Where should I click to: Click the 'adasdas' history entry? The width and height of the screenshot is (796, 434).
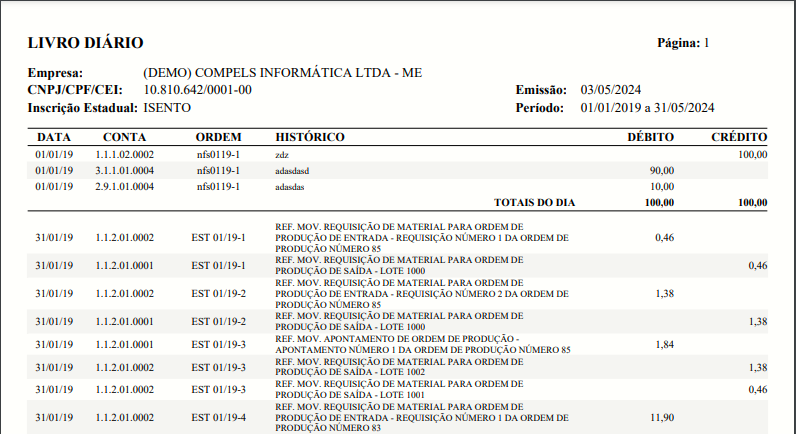click(x=289, y=187)
